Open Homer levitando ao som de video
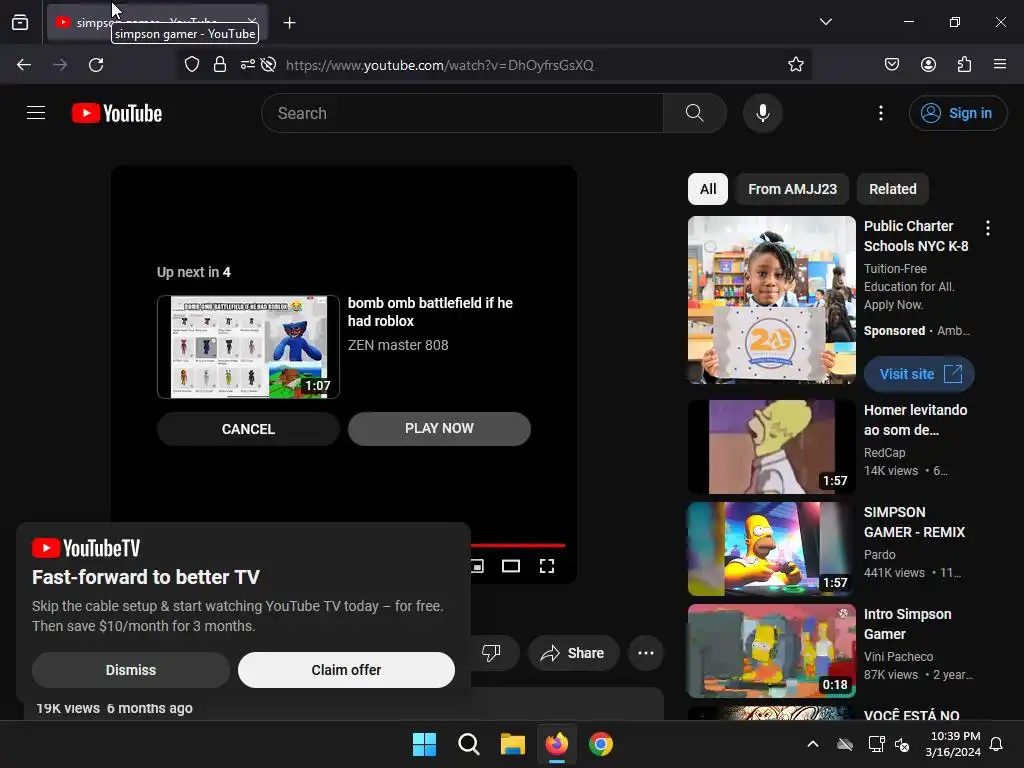 tap(915, 420)
